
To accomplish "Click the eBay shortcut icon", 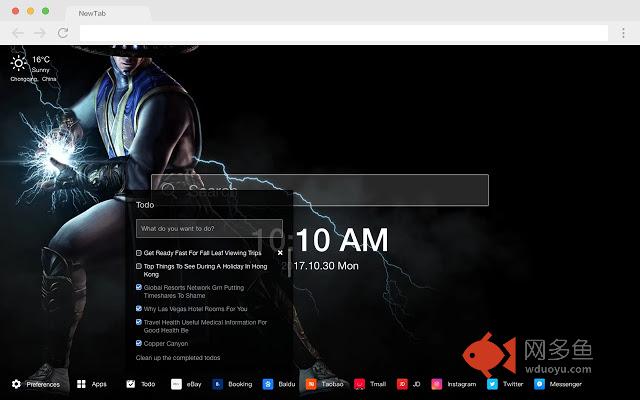I will (x=176, y=384).
